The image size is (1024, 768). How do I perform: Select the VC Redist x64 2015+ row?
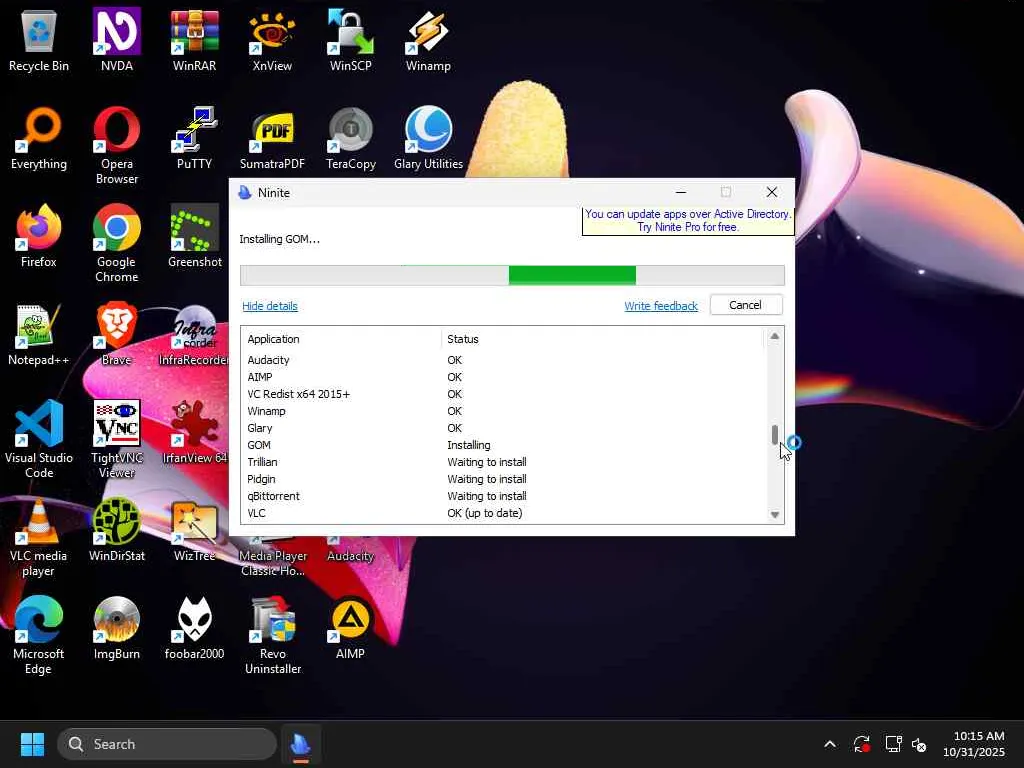(x=503, y=394)
